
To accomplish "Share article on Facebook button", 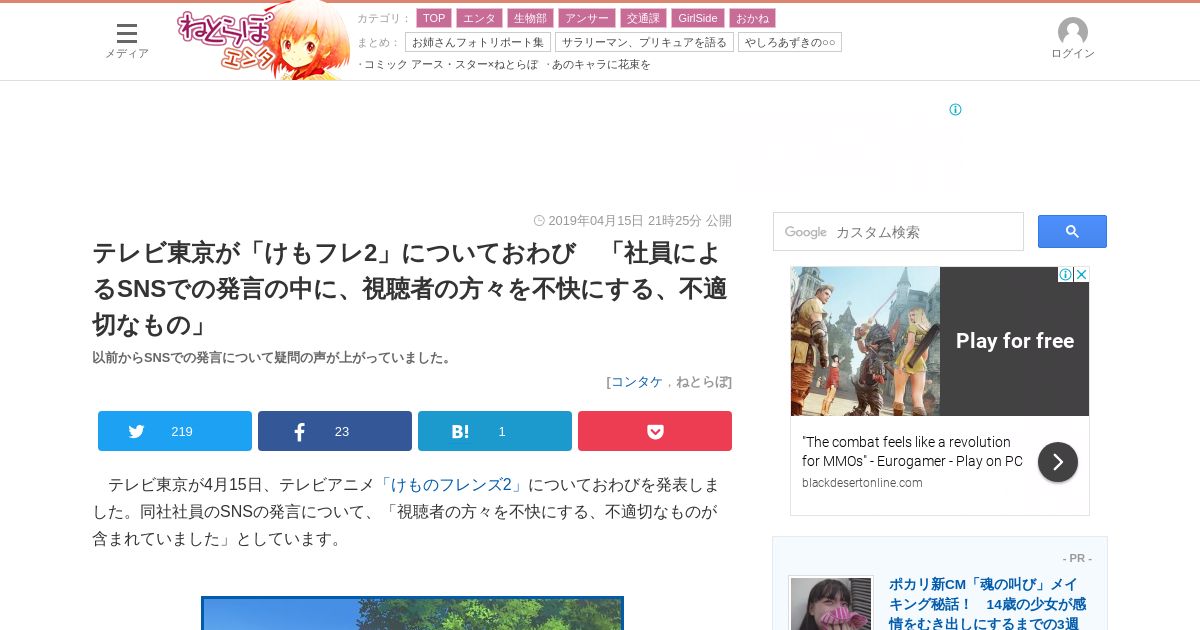I will pos(335,431).
